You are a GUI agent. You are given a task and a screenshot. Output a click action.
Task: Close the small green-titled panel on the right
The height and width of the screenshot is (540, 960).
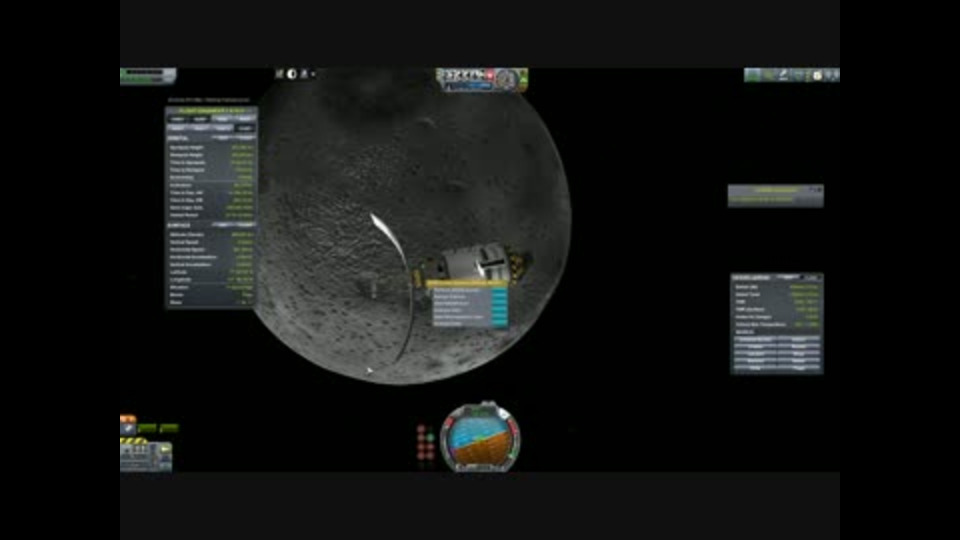point(820,189)
